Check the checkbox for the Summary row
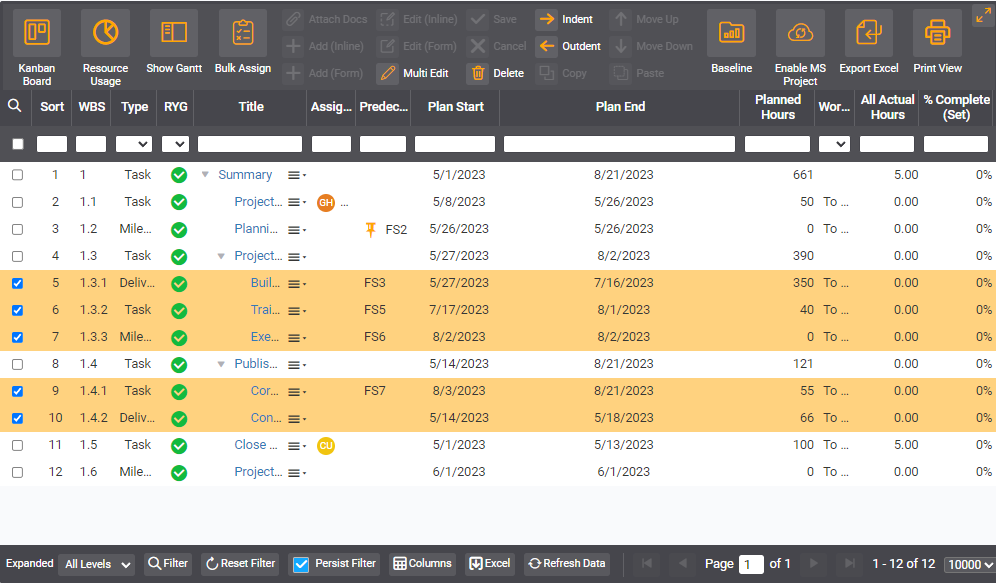Viewport: 996px width, 583px height. 17,174
